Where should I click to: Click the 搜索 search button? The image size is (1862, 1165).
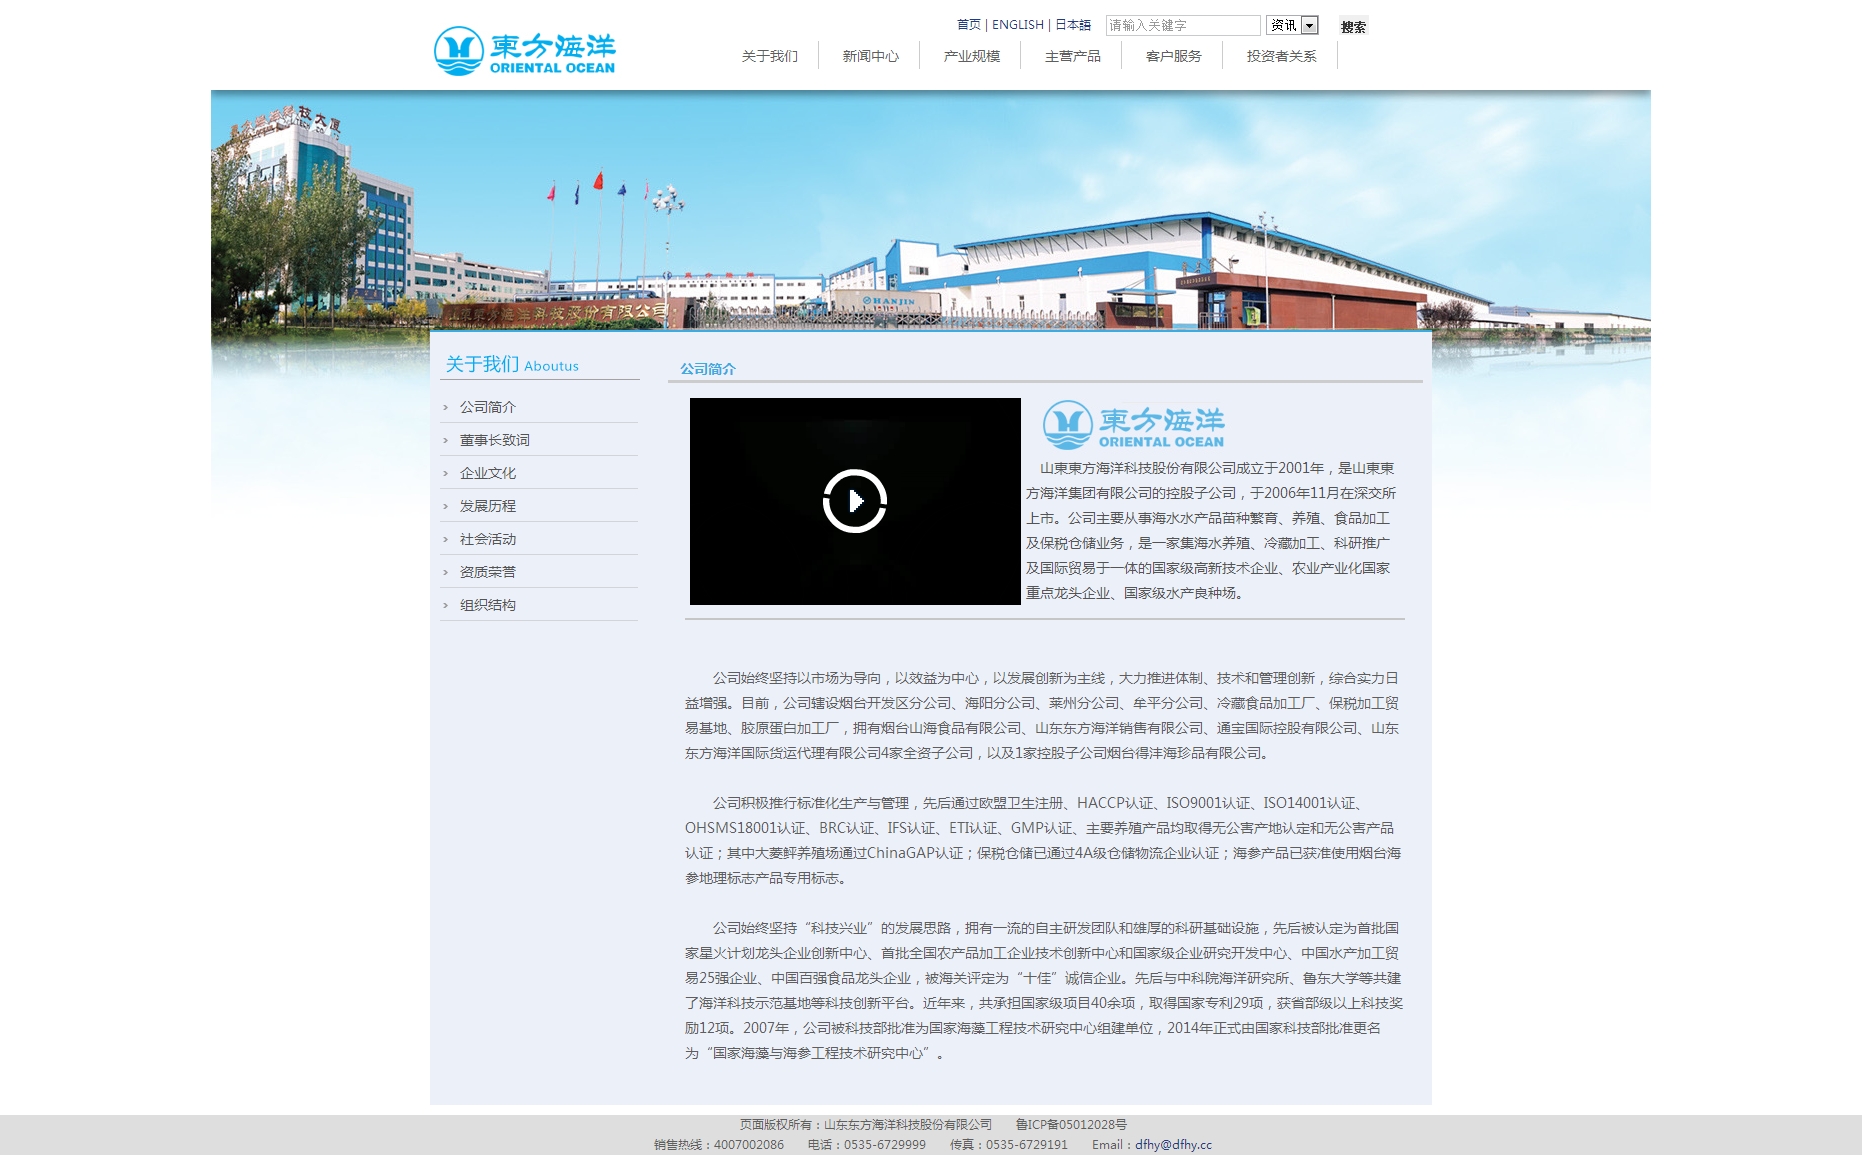[1353, 27]
